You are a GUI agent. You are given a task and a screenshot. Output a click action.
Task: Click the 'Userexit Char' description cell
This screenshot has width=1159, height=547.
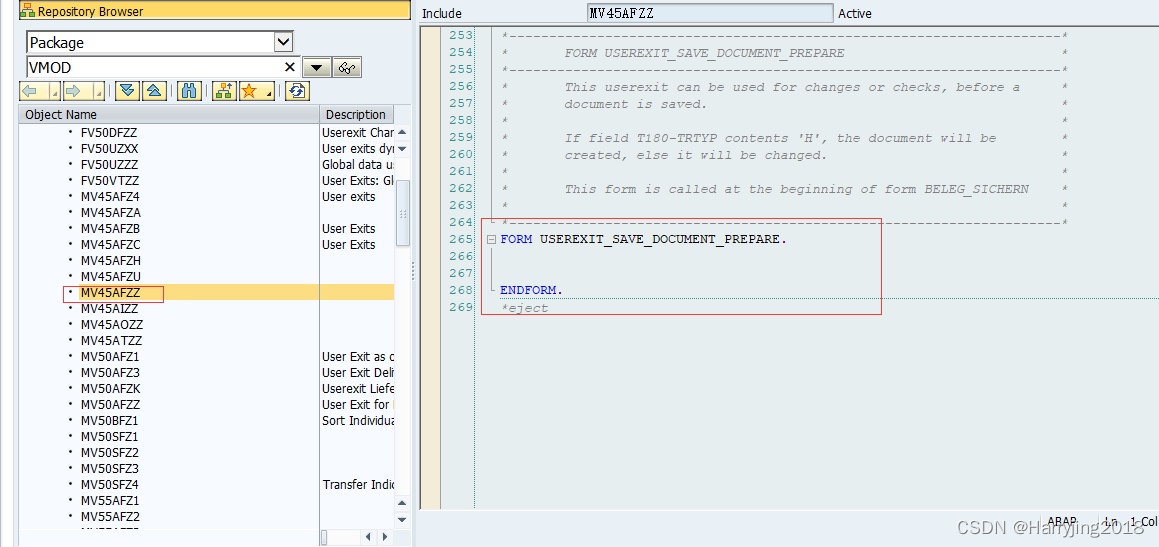click(x=358, y=133)
